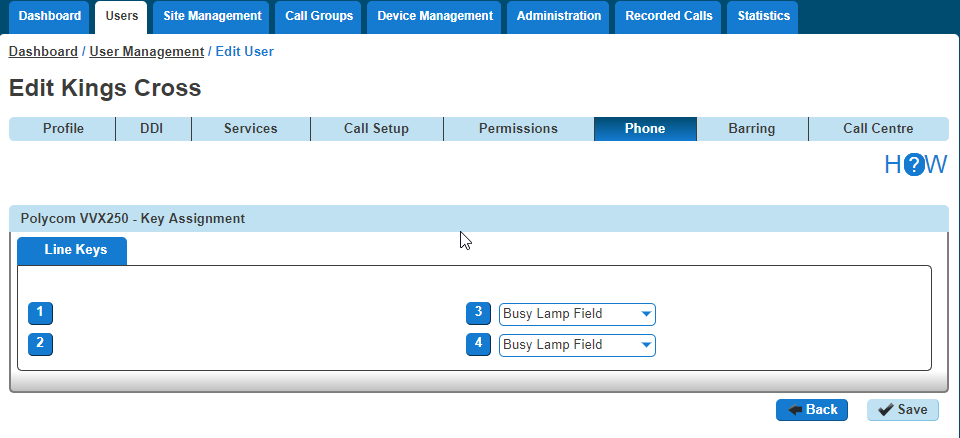Switch to the Services sub-tab
Image resolution: width=960 pixels, height=438 pixels.
pyautogui.click(x=250, y=129)
